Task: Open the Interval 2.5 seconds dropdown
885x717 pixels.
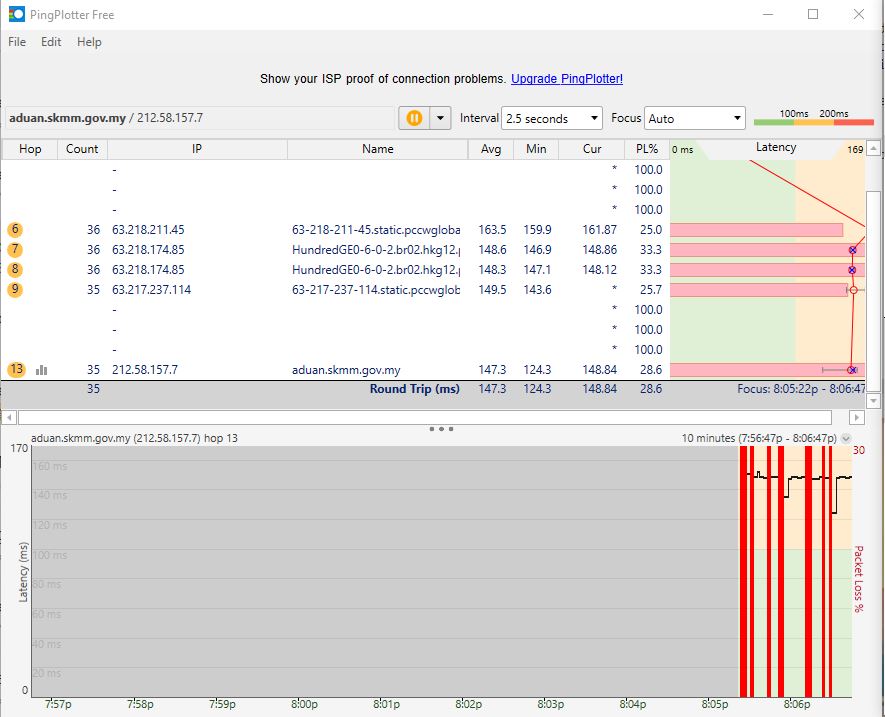Action: 551,118
